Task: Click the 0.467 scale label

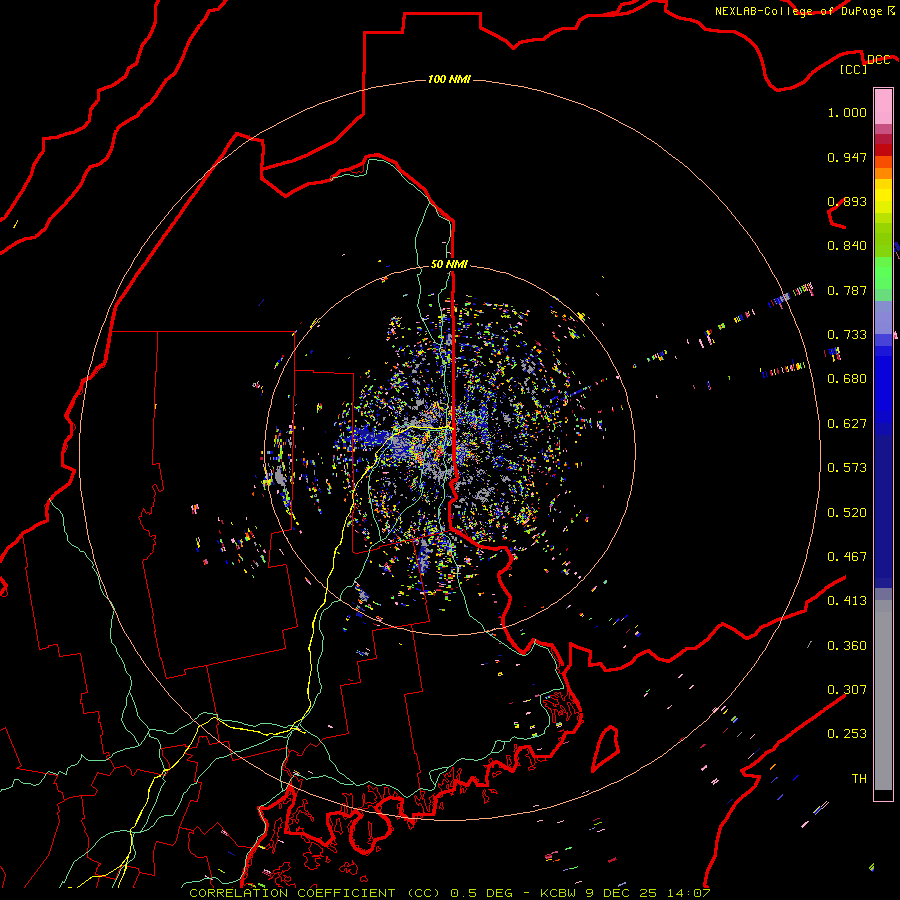Action: coord(847,557)
